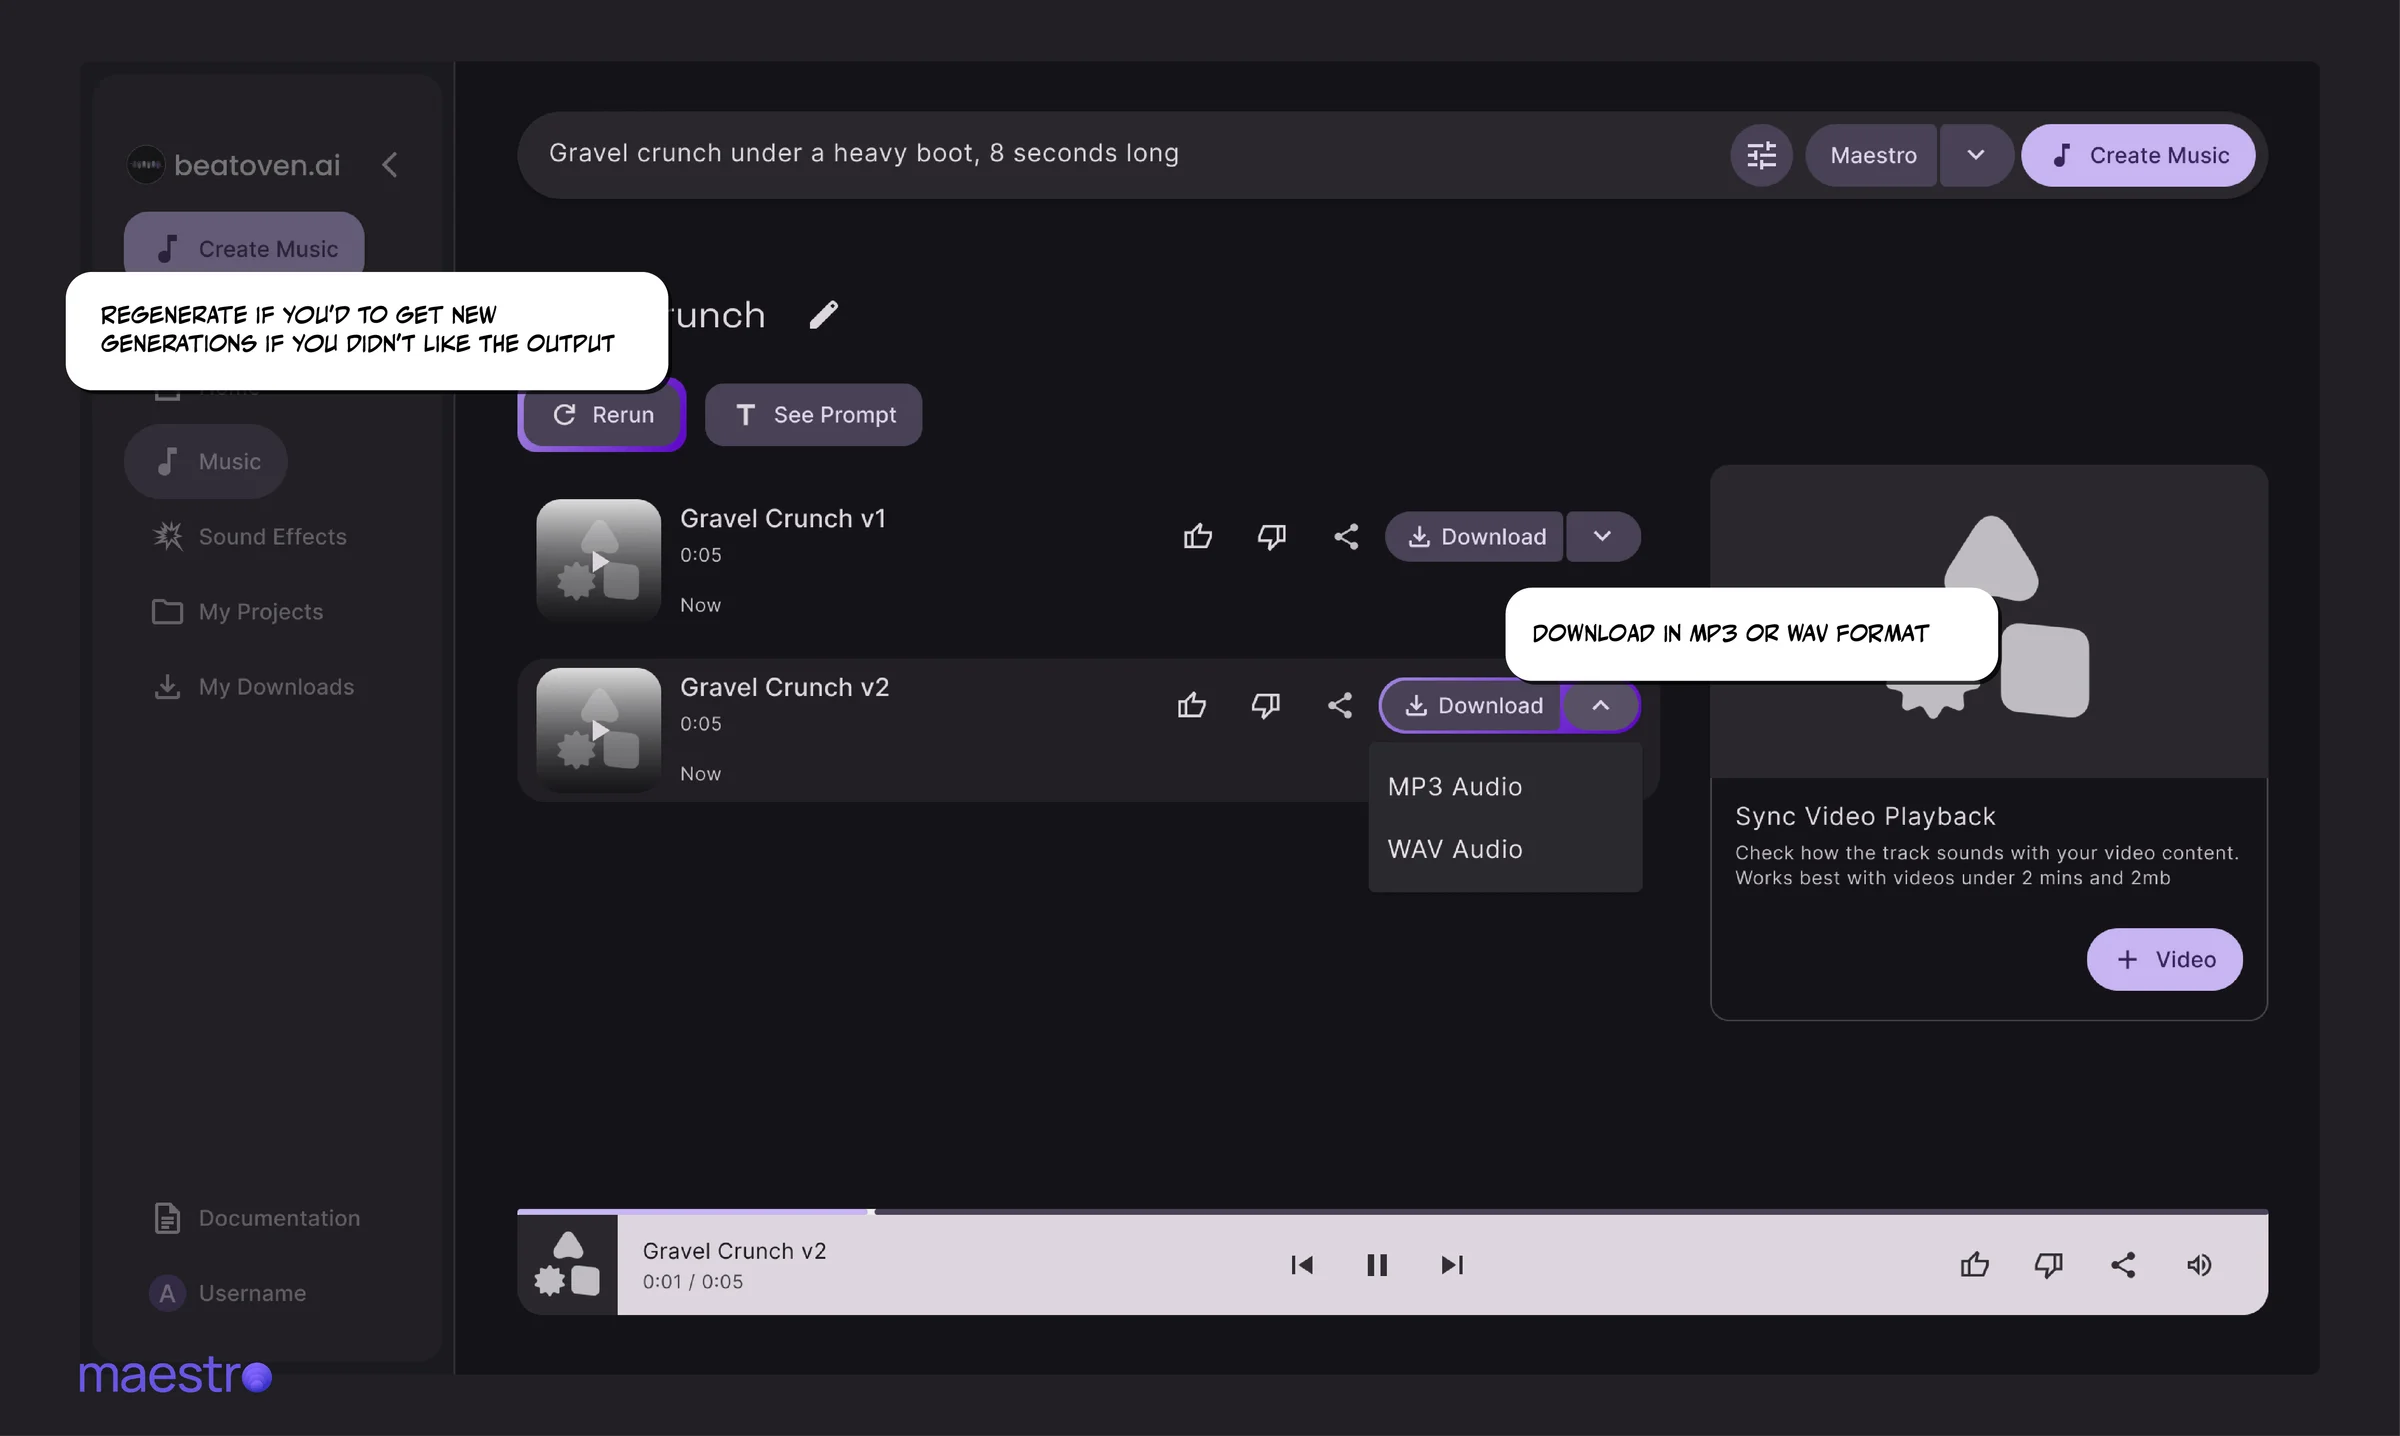Viewport: 2400px width, 1436px height.
Task: Share Gravel Crunch v2 from its row
Action: coord(1340,706)
